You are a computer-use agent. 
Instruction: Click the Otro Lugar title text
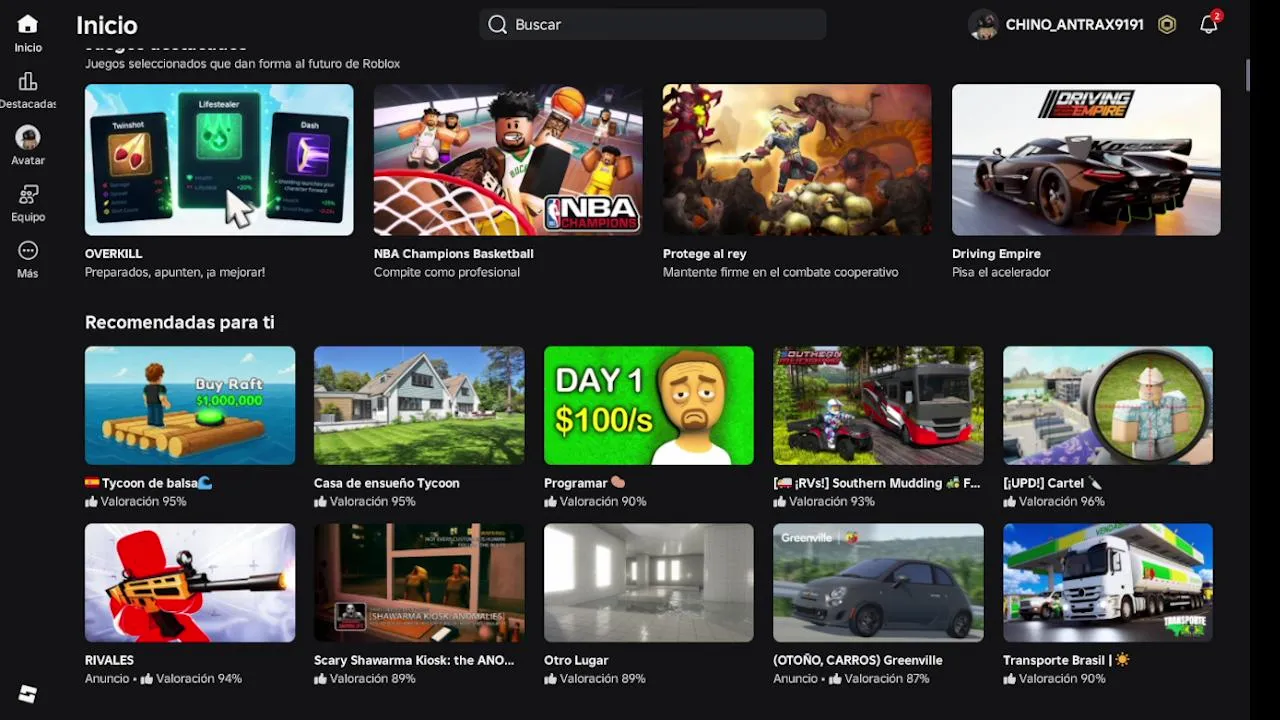[576, 660]
